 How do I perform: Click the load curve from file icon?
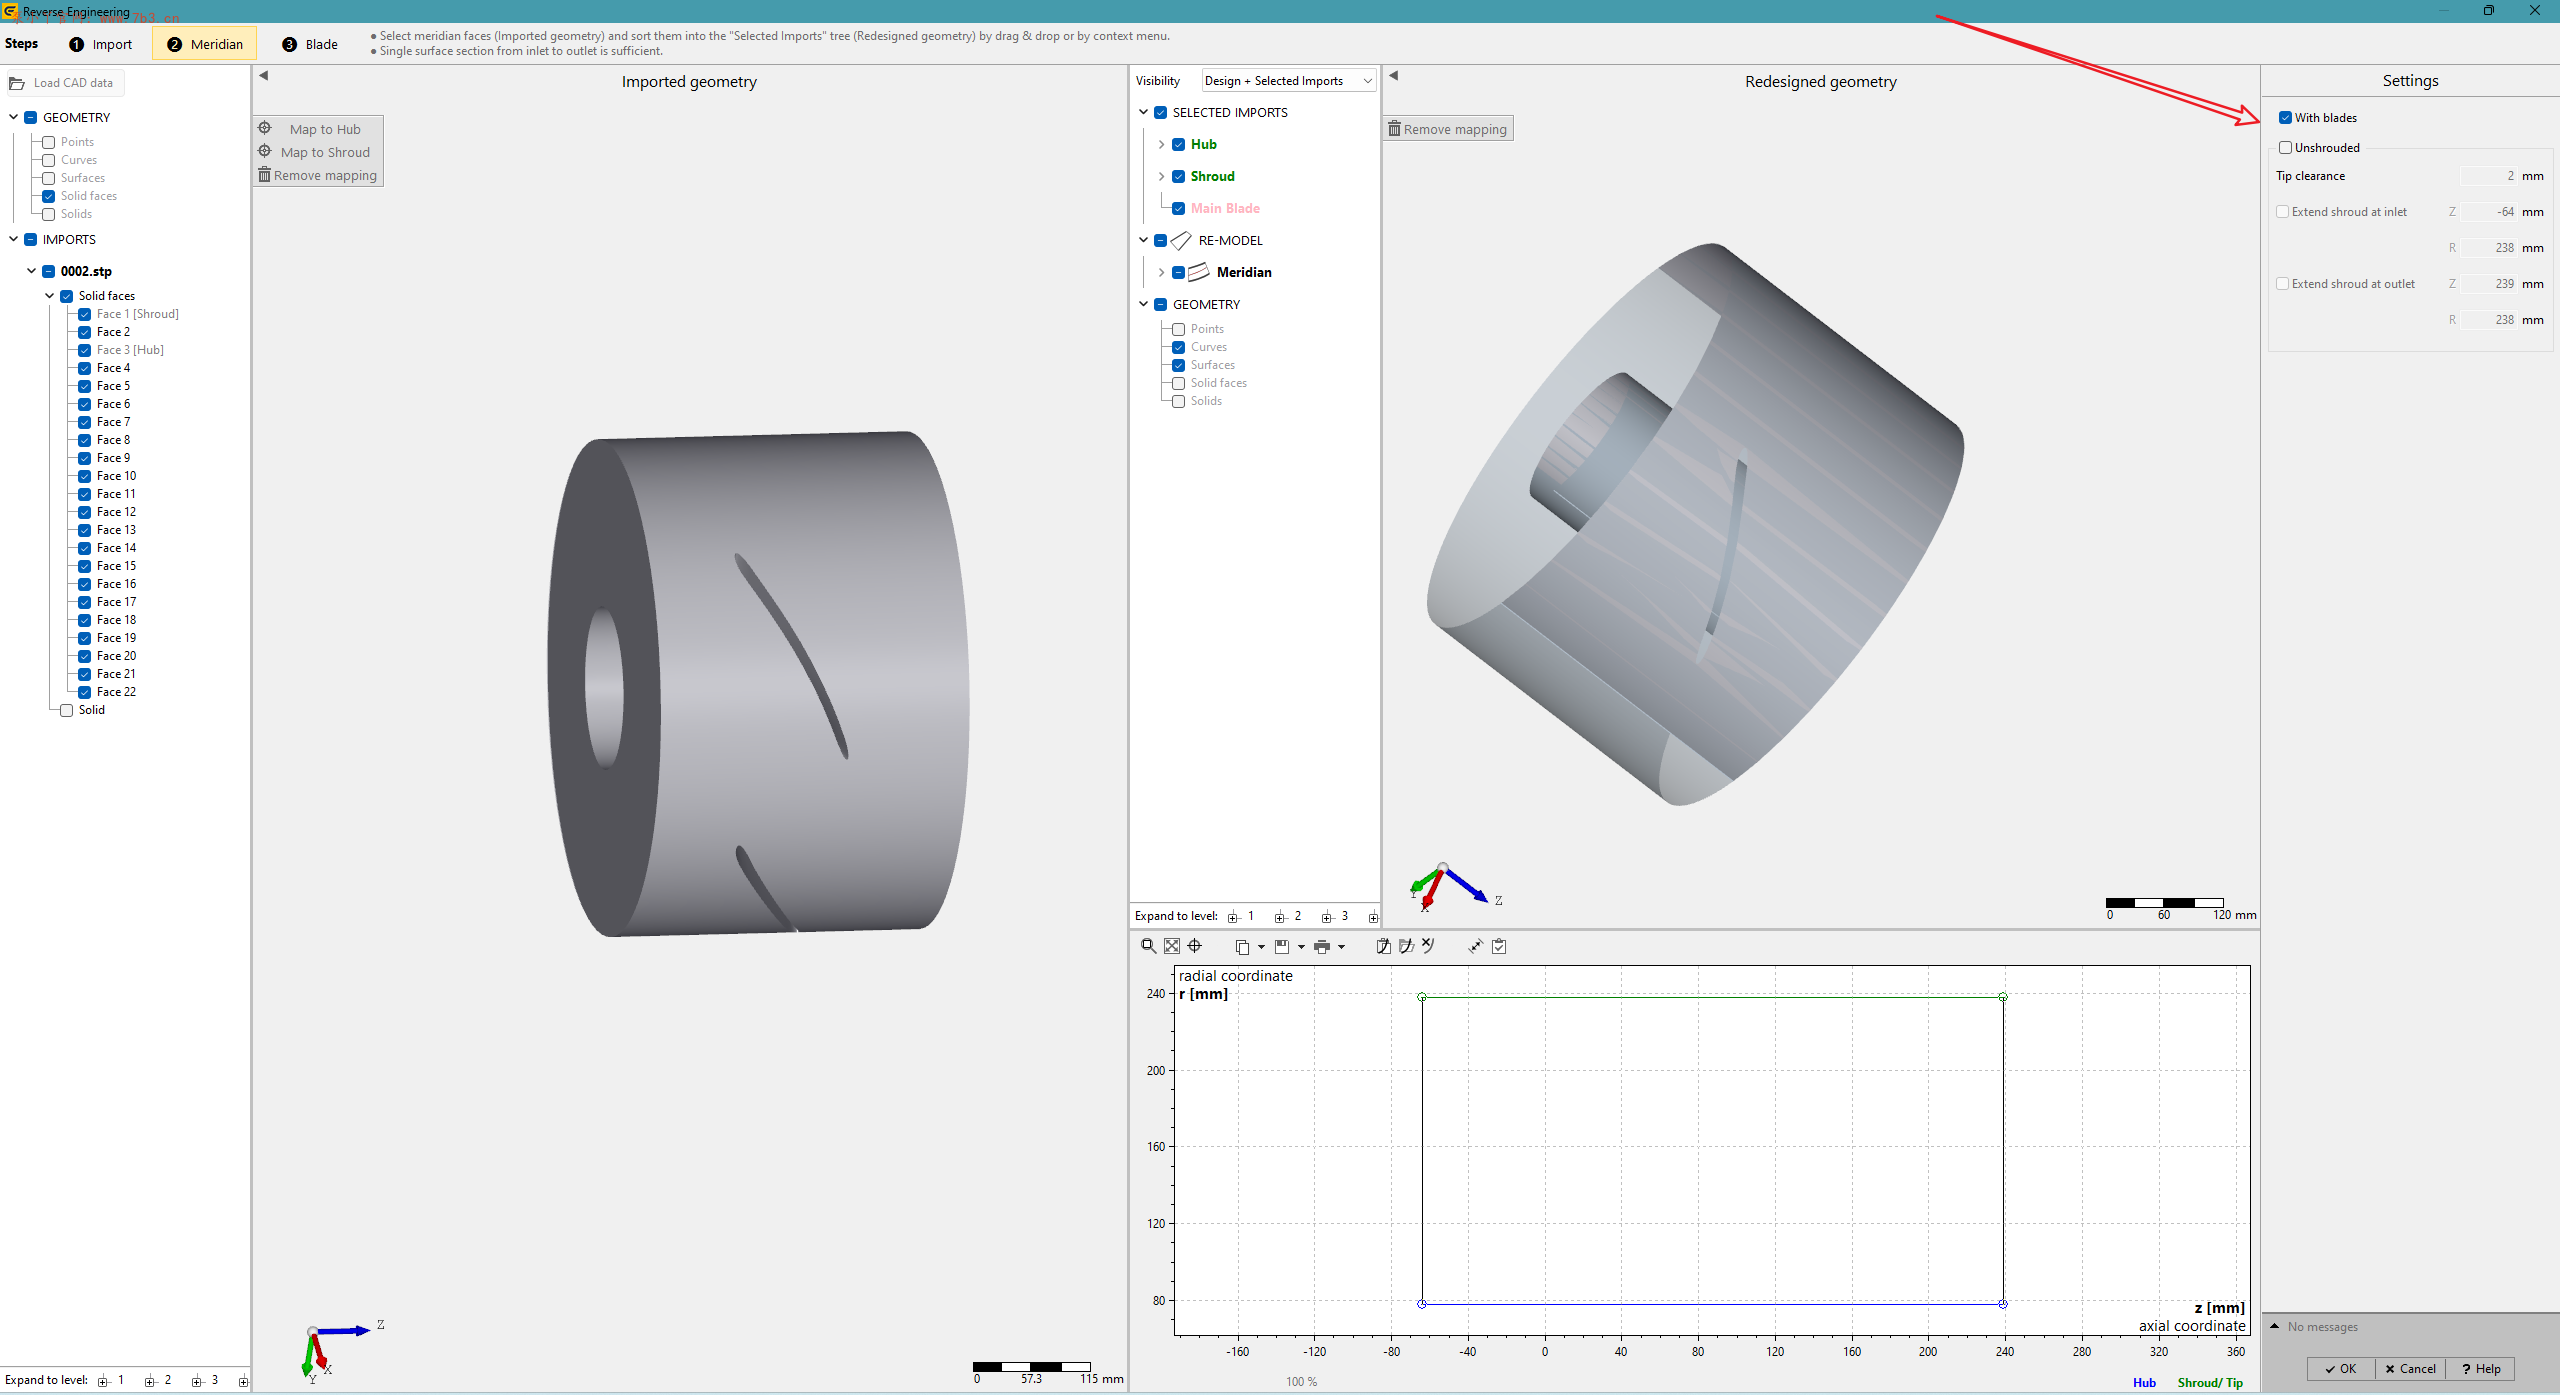(1406, 946)
